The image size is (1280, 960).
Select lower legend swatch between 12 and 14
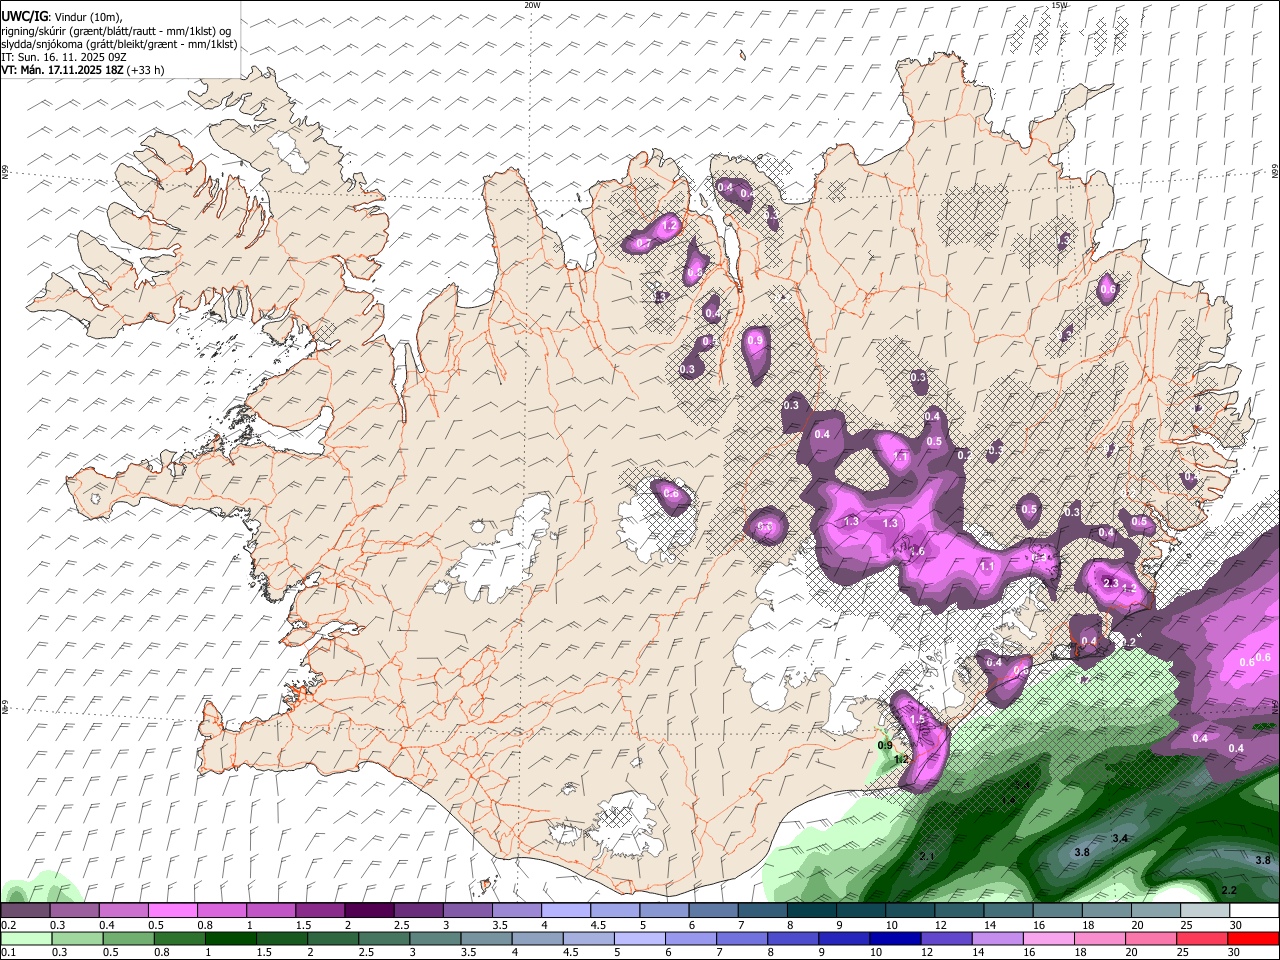[x=945, y=939]
